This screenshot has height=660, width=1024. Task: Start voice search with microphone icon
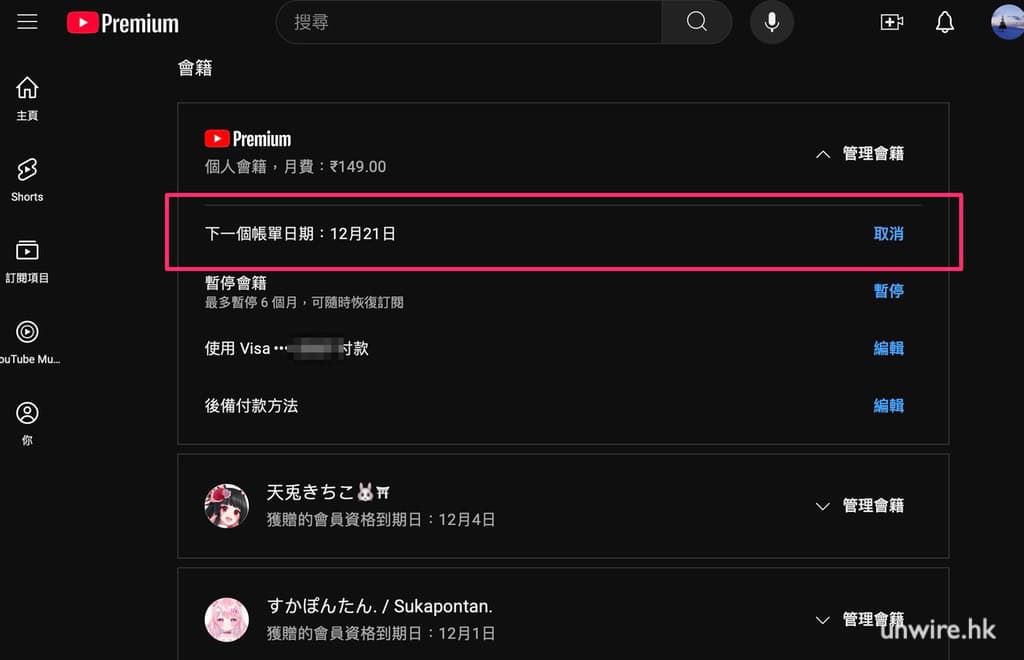point(771,22)
